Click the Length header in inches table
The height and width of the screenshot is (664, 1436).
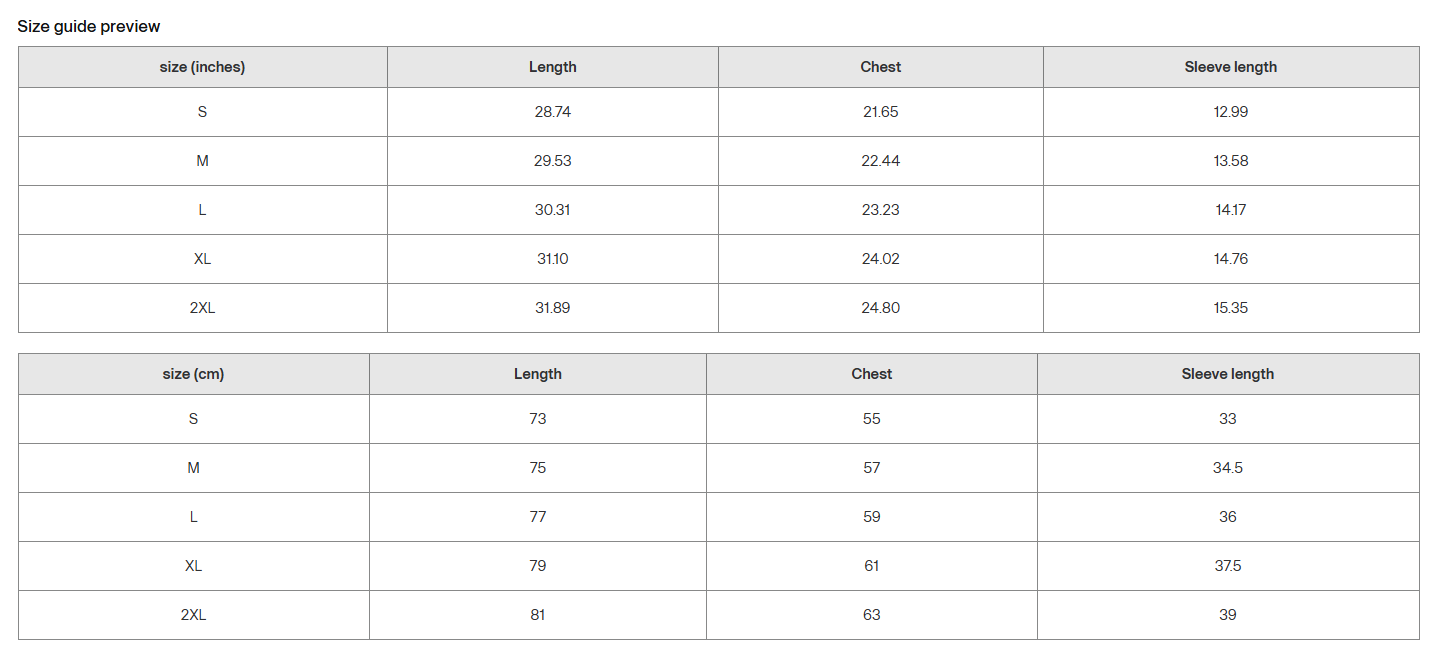pos(552,67)
